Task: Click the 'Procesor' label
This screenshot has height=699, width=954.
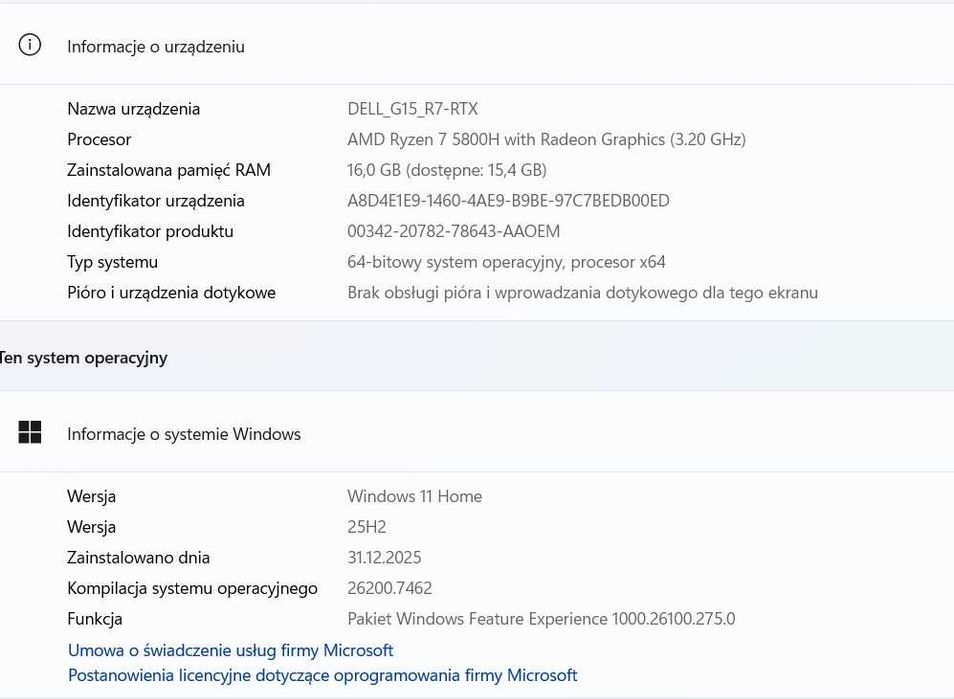Action: tap(99, 139)
